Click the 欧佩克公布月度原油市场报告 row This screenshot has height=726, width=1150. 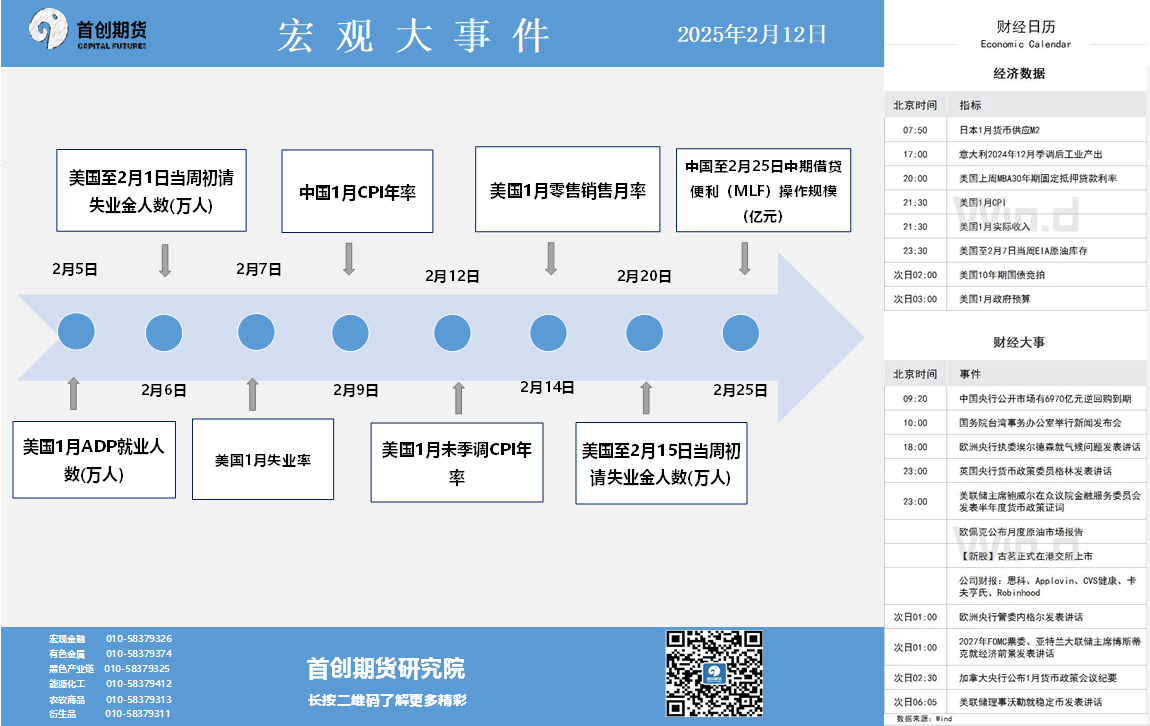tap(1015, 532)
